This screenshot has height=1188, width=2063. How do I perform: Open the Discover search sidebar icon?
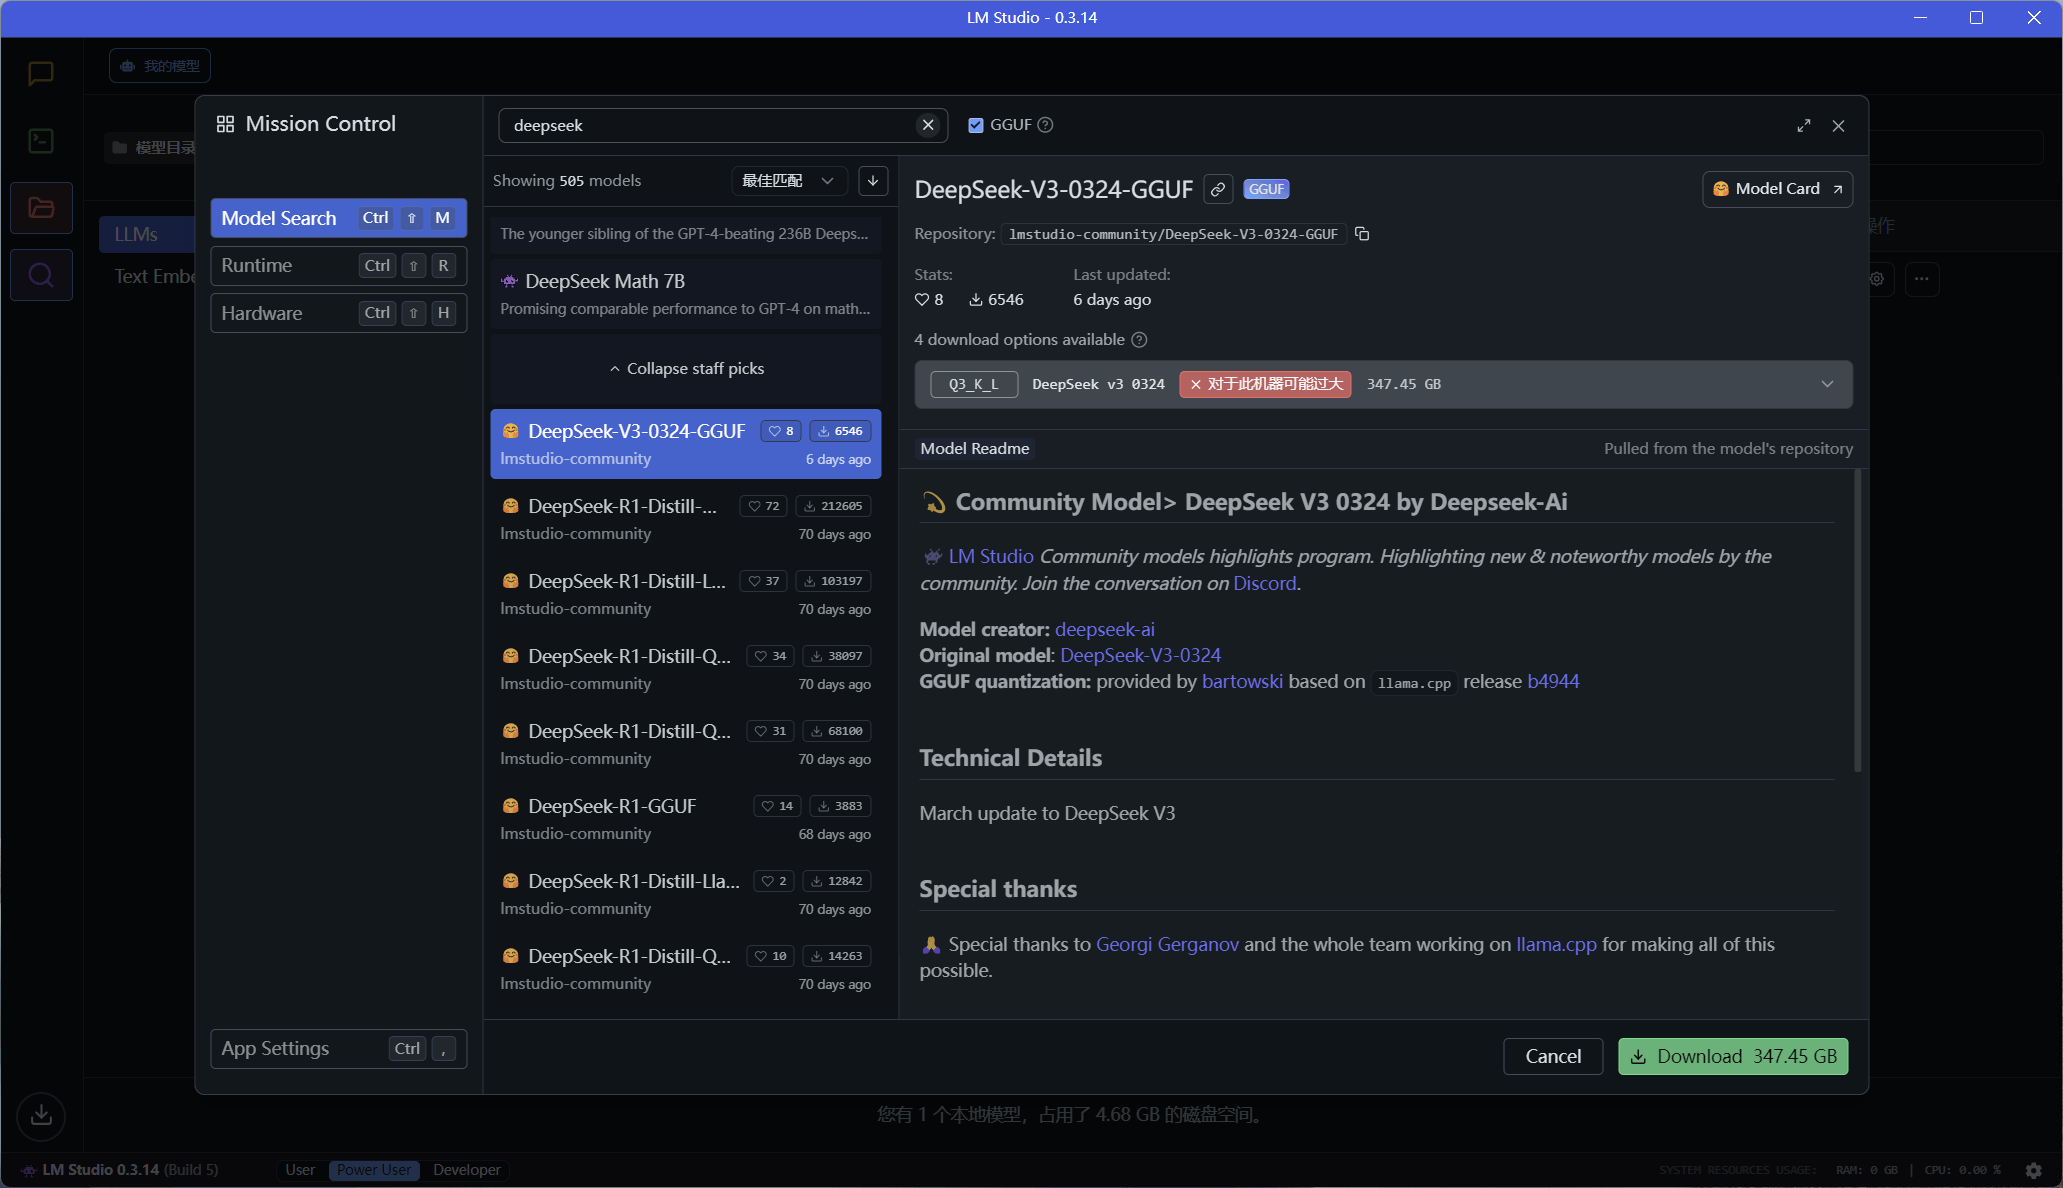click(x=41, y=275)
